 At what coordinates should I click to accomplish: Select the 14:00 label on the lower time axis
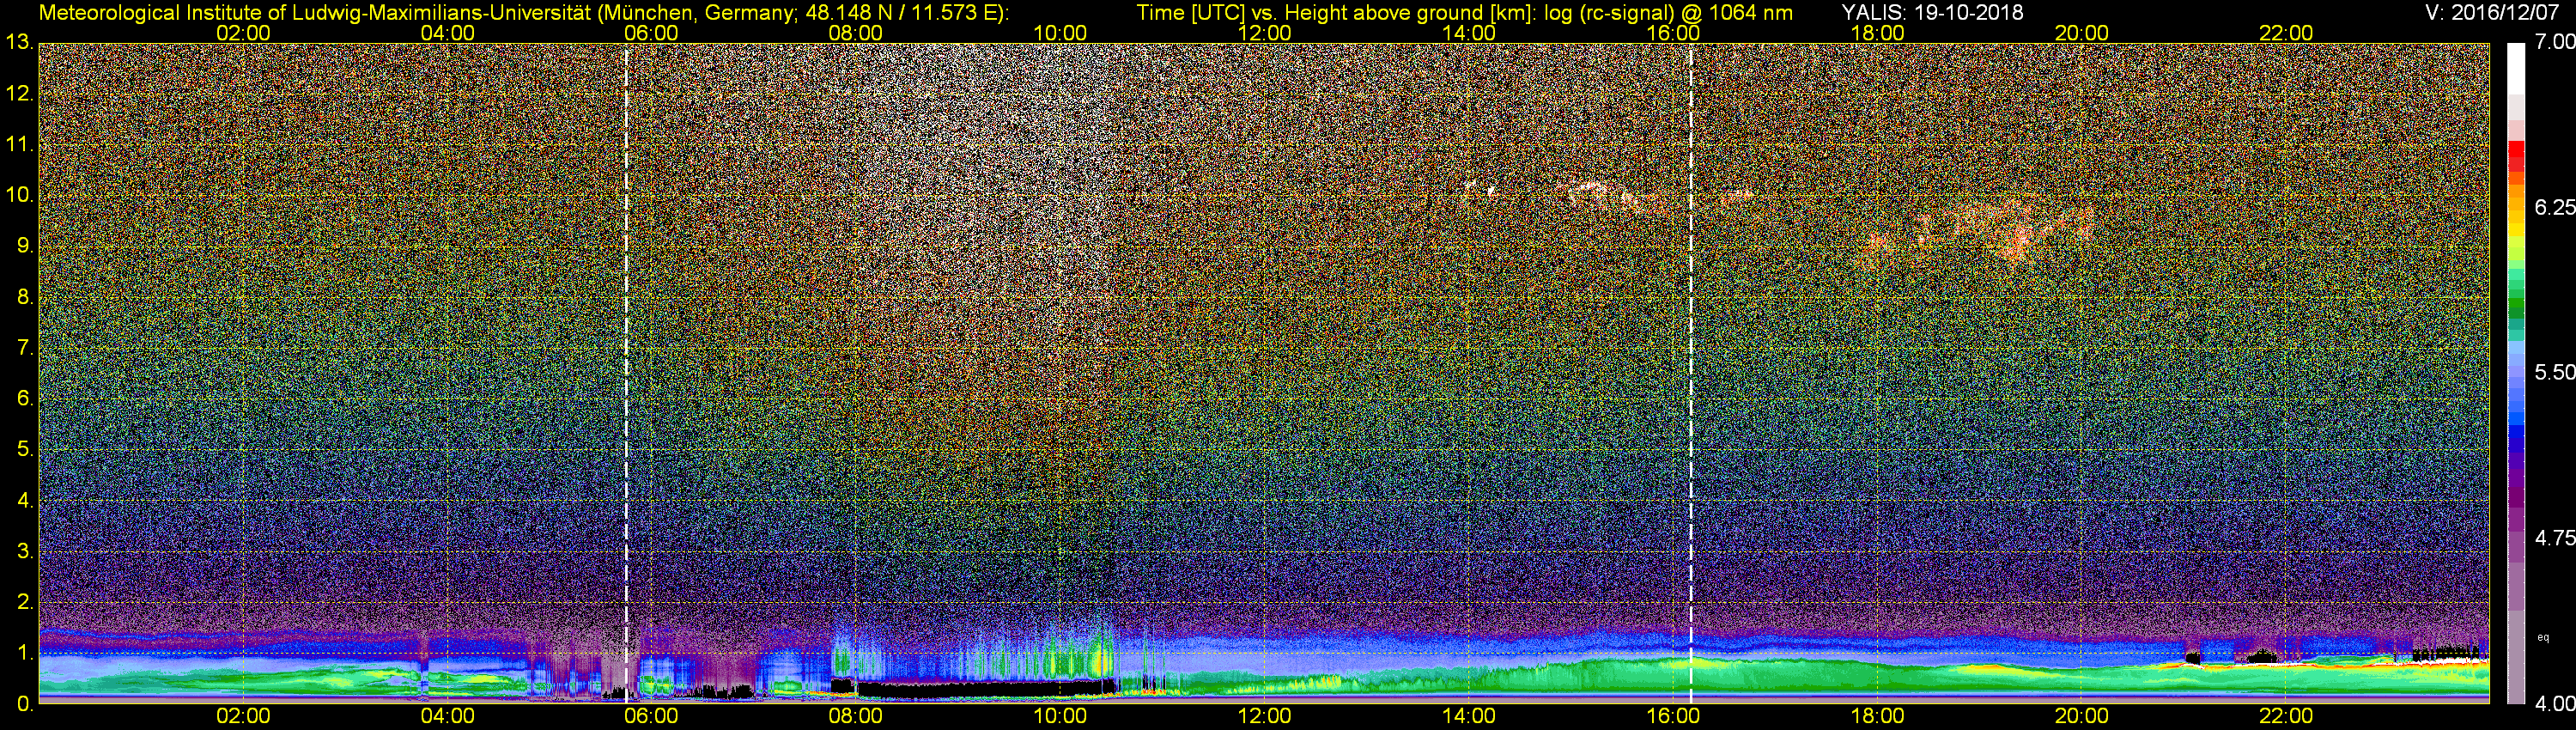pyautogui.click(x=1468, y=716)
